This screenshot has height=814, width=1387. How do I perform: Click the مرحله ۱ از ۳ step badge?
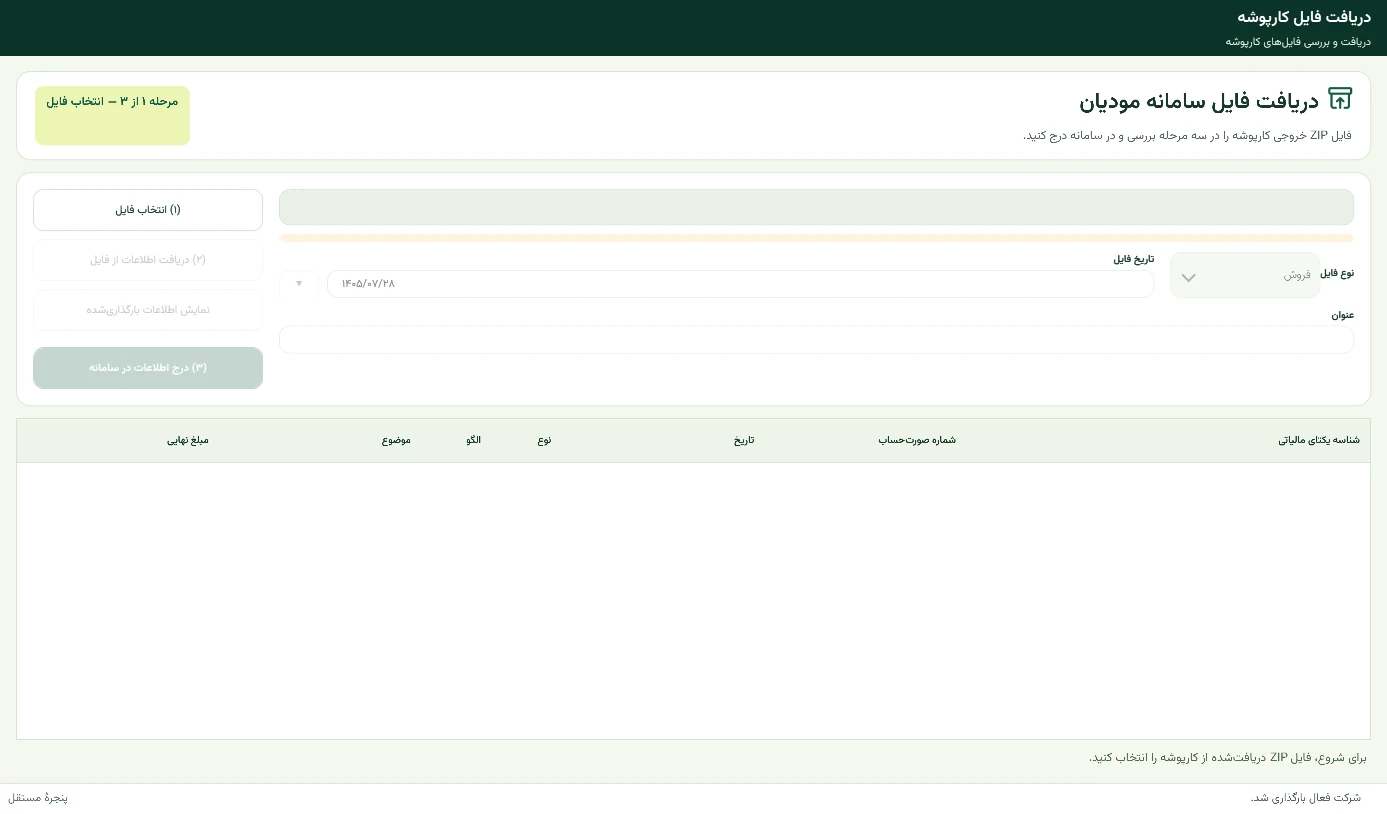112,115
